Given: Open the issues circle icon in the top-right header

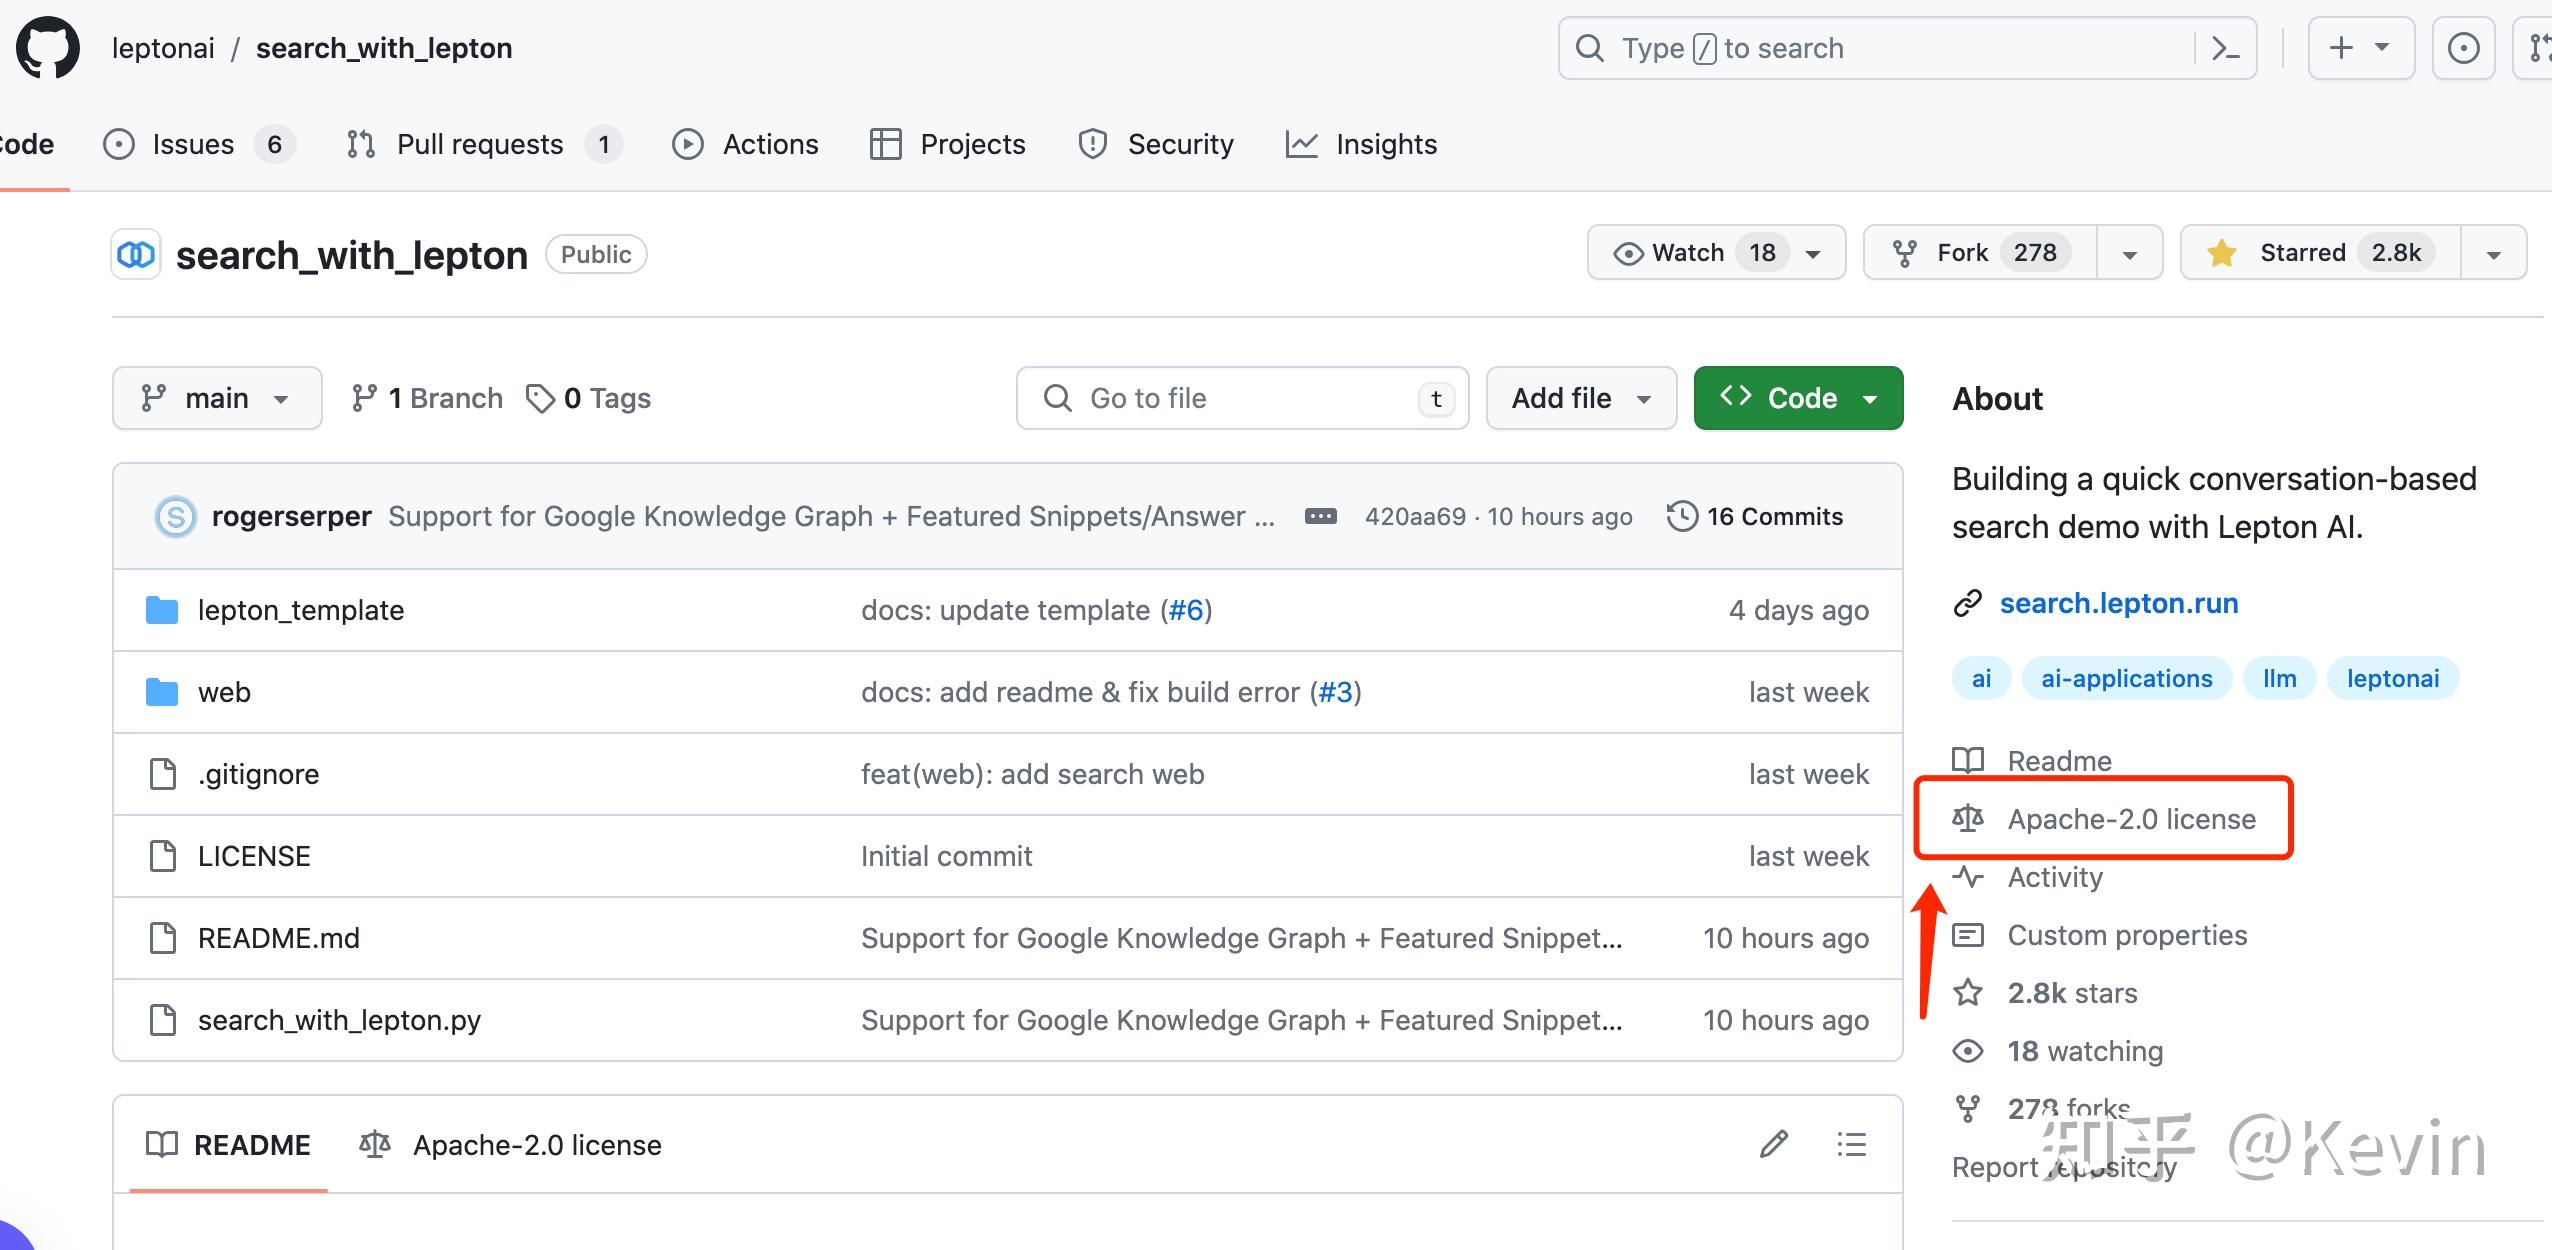Looking at the screenshot, I should click(2463, 48).
